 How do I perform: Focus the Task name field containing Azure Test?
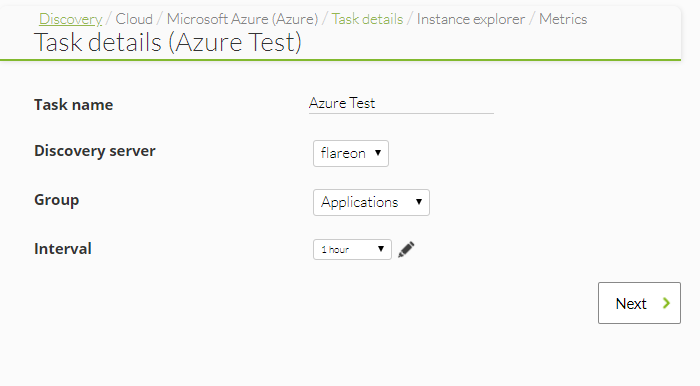point(401,104)
